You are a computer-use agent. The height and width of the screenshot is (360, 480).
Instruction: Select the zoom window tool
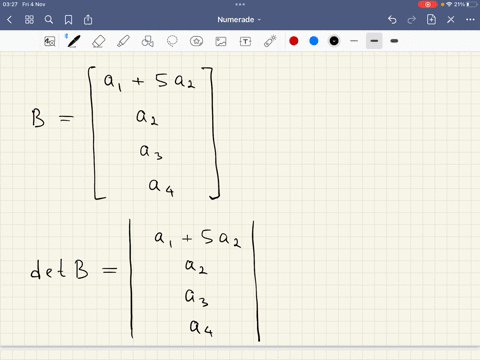click(50, 41)
